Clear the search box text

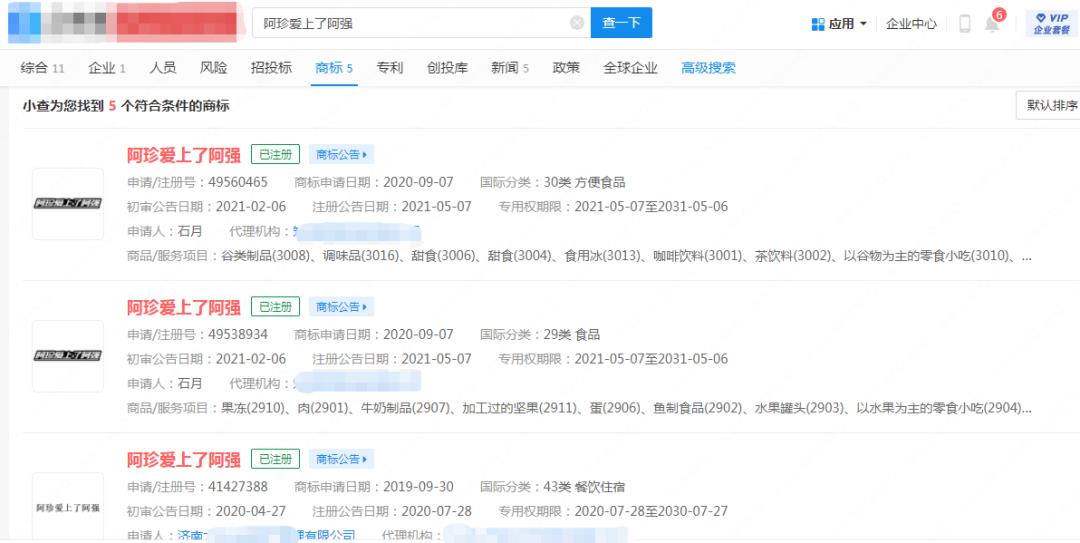pos(577,23)
